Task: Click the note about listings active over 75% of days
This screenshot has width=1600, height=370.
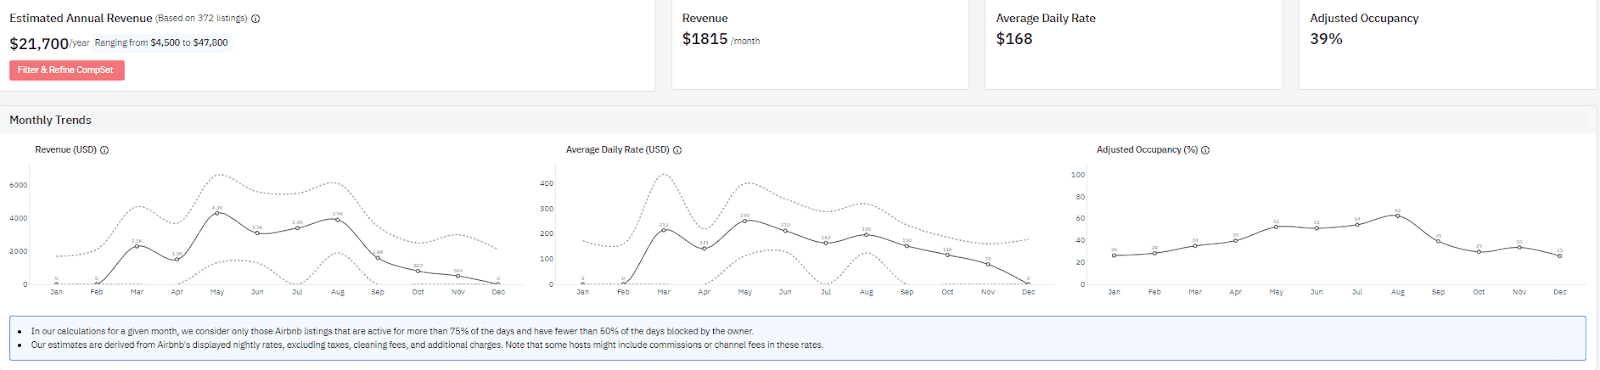Action: (x=392, y=331)
